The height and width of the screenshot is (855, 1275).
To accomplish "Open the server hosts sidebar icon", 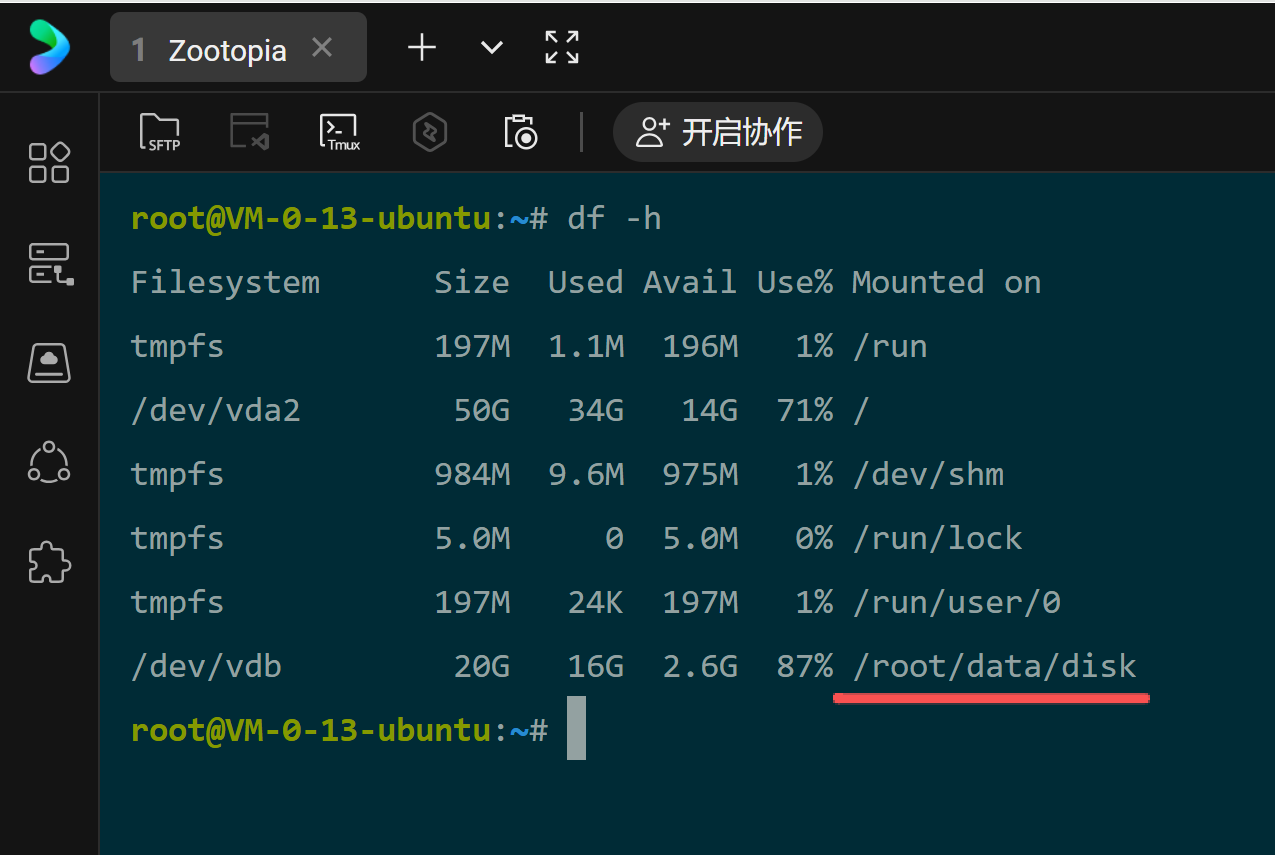I will pyautogui.click(x=49, y=263).
